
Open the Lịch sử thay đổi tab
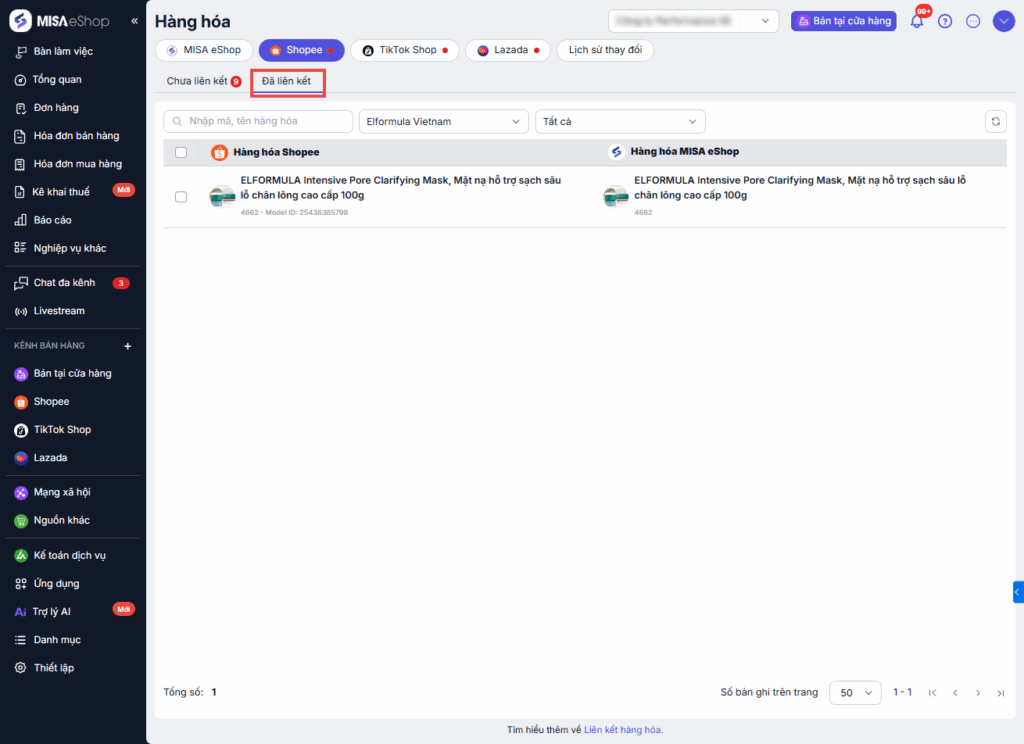click(x=605, y=50)
